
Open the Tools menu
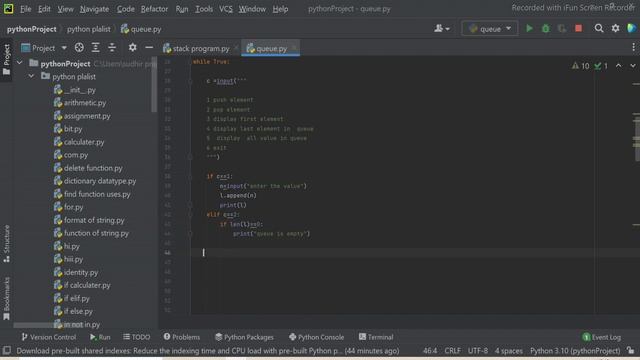204,9
